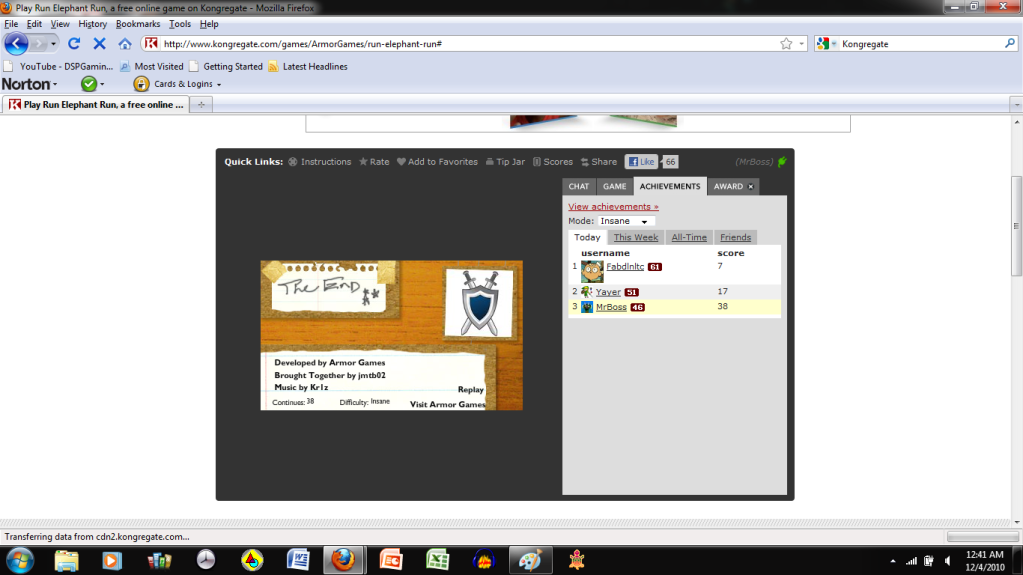Open the Bookmarks menu
This screenshot has width=1023, height=575.
pos(138,24)
